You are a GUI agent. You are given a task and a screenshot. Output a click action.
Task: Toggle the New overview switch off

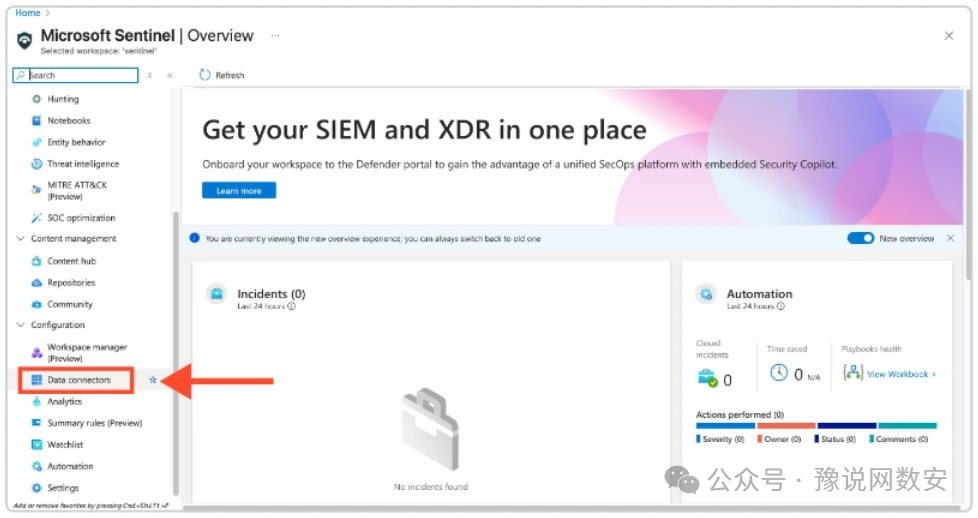coord(860,239)
